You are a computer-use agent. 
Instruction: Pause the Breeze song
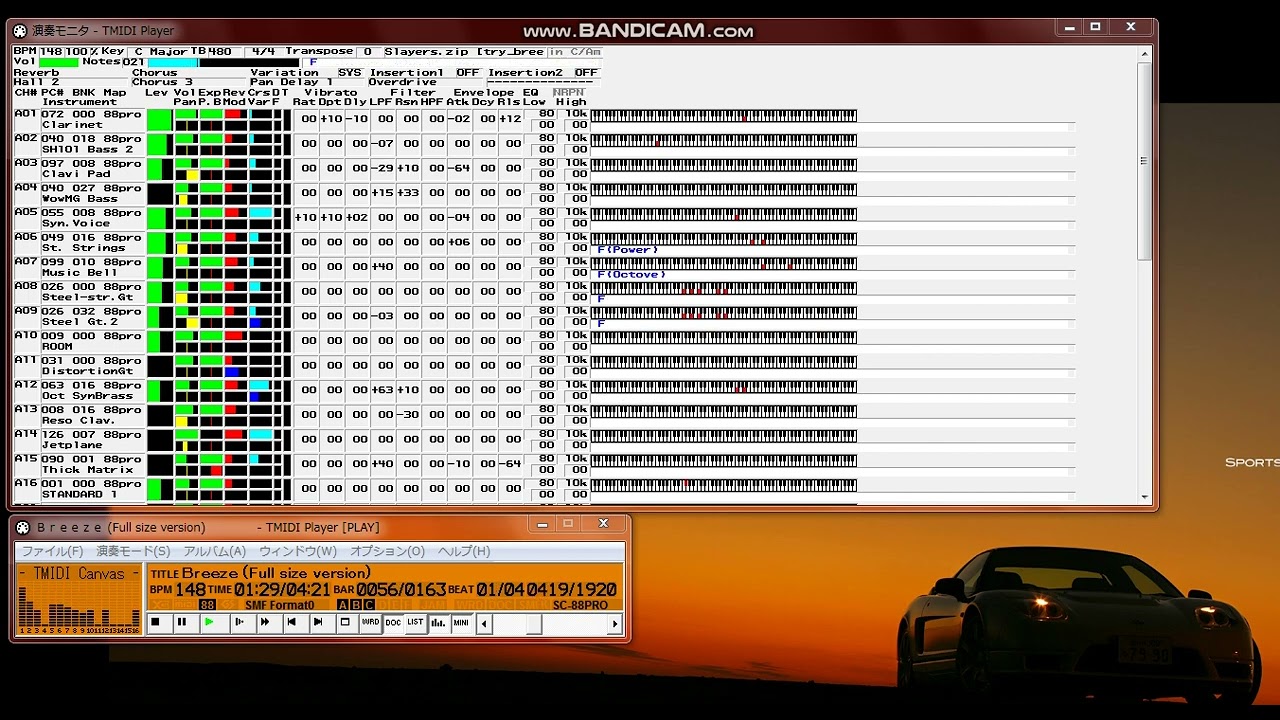tap(181, 622)
